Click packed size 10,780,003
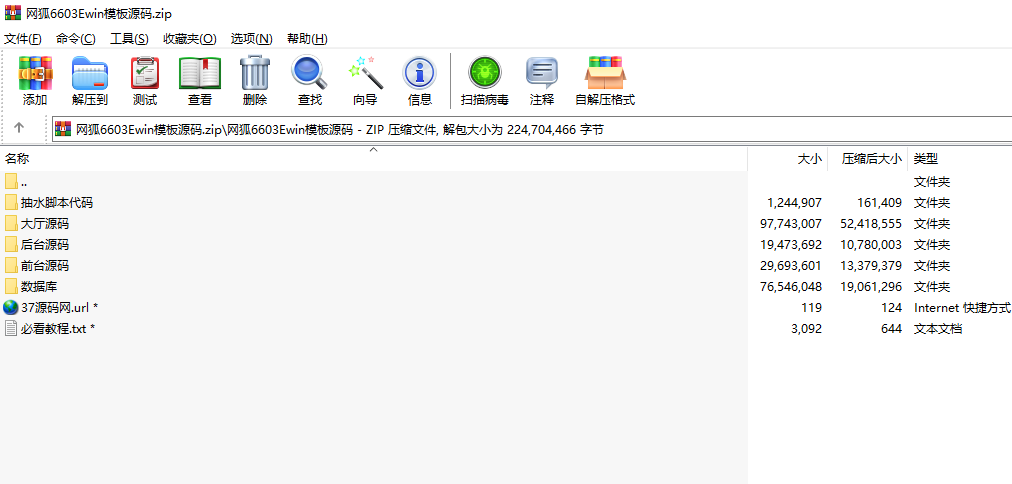This screenshot has width=1012, height=484. click(871, 245)
